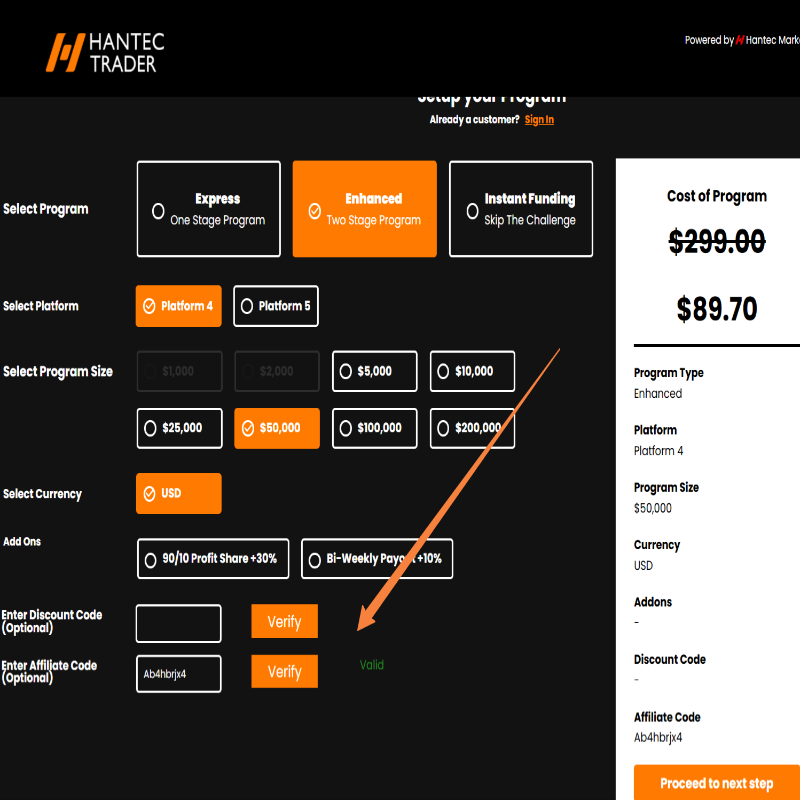Select the Express One Stage Program option
The width and height of the screenshot is (800, 800).
tap(209, 209)
